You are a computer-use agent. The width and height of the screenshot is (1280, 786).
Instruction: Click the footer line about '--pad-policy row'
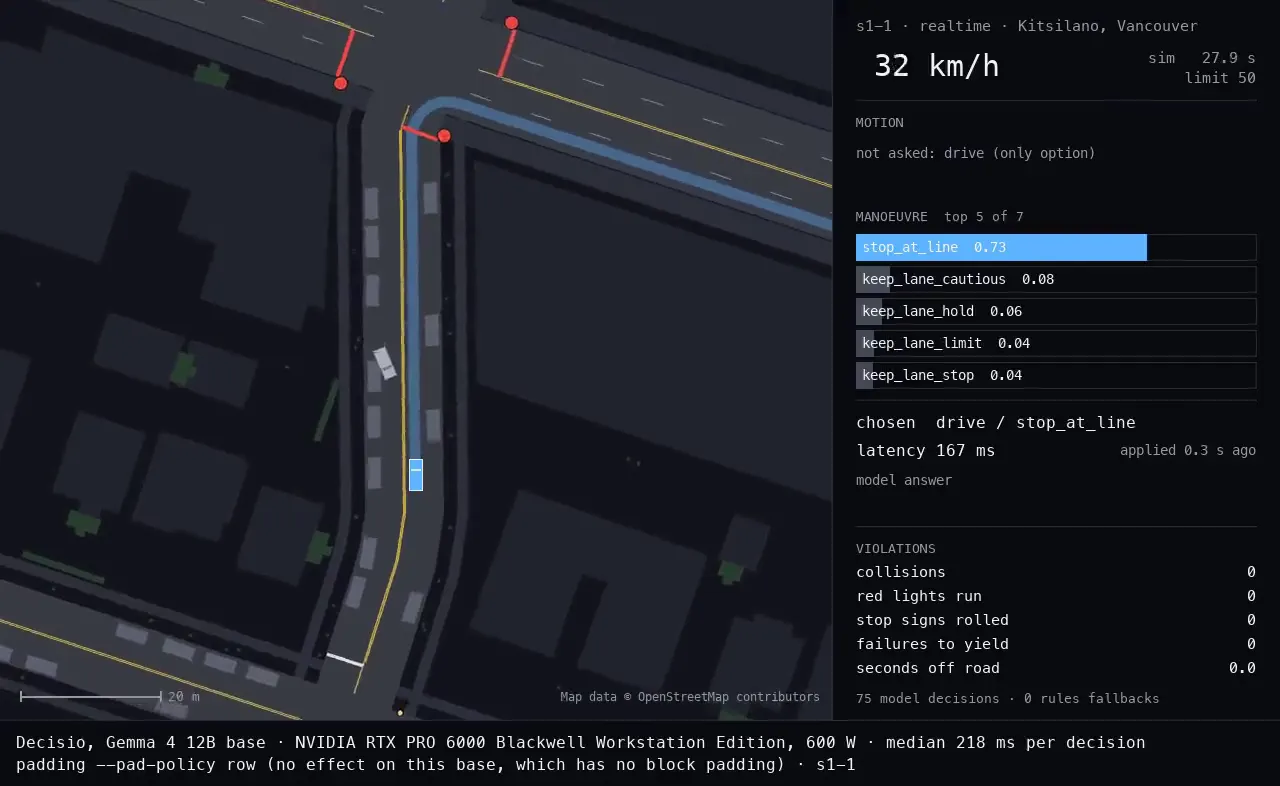pyautogui.click(x=436, y=764)
